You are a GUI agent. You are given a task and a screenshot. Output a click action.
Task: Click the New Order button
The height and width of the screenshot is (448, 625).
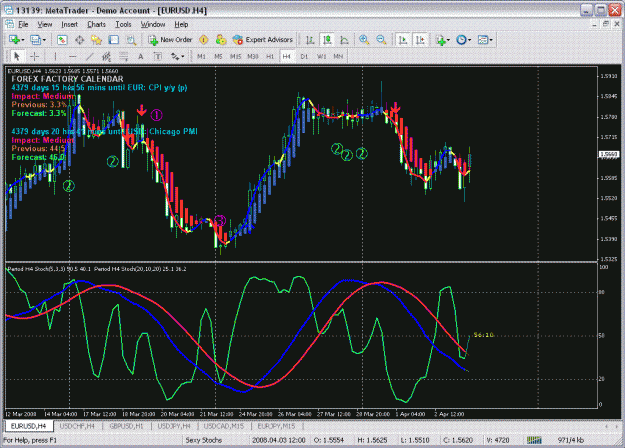tap(170, 40)
